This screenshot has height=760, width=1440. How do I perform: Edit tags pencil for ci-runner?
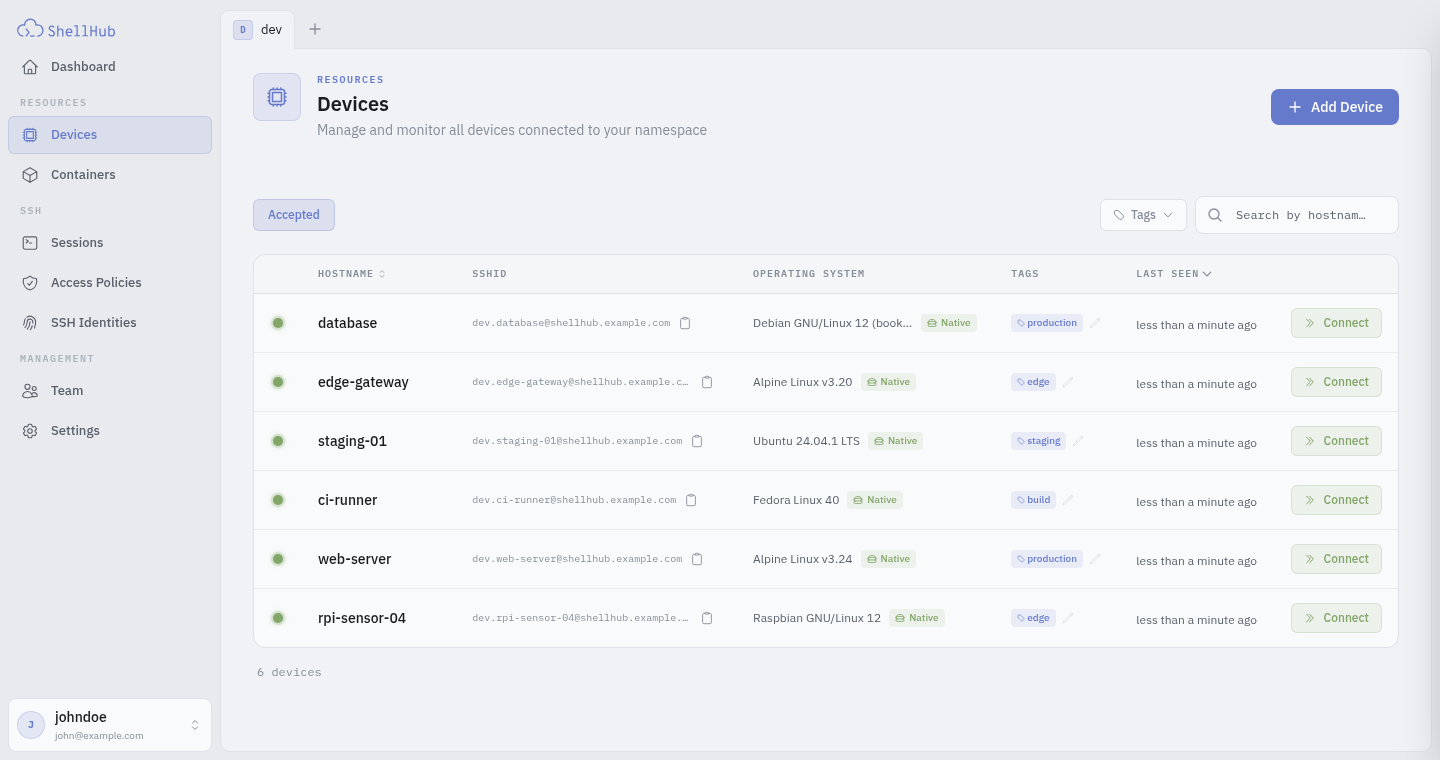click(x=1068, y=500)
